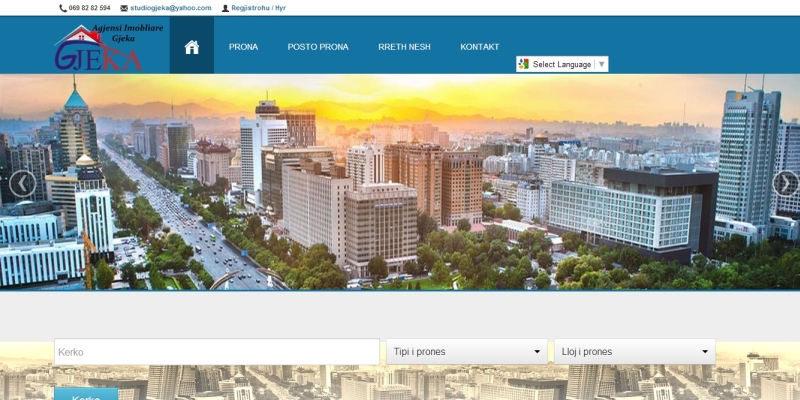Open the PRONA menu item

coord(243,47)
